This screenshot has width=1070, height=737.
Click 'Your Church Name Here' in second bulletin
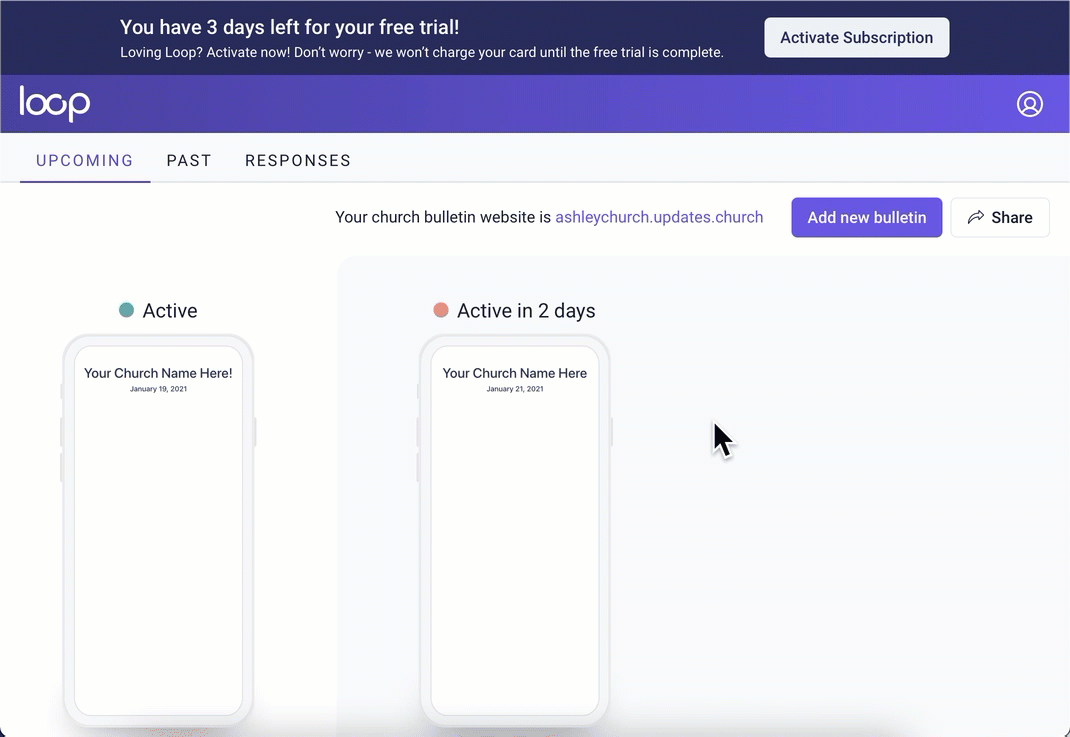tap(515, 373)
